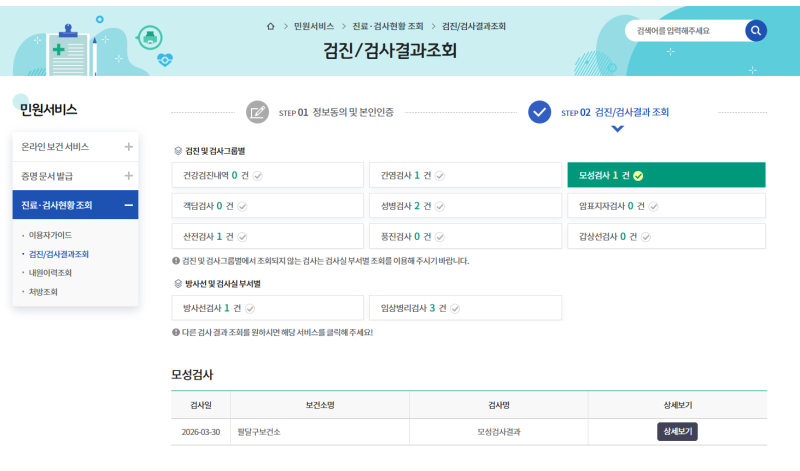Click the 보건소명 column header
Viewport: 800px width, 471px height.
(x=320, y=405)
